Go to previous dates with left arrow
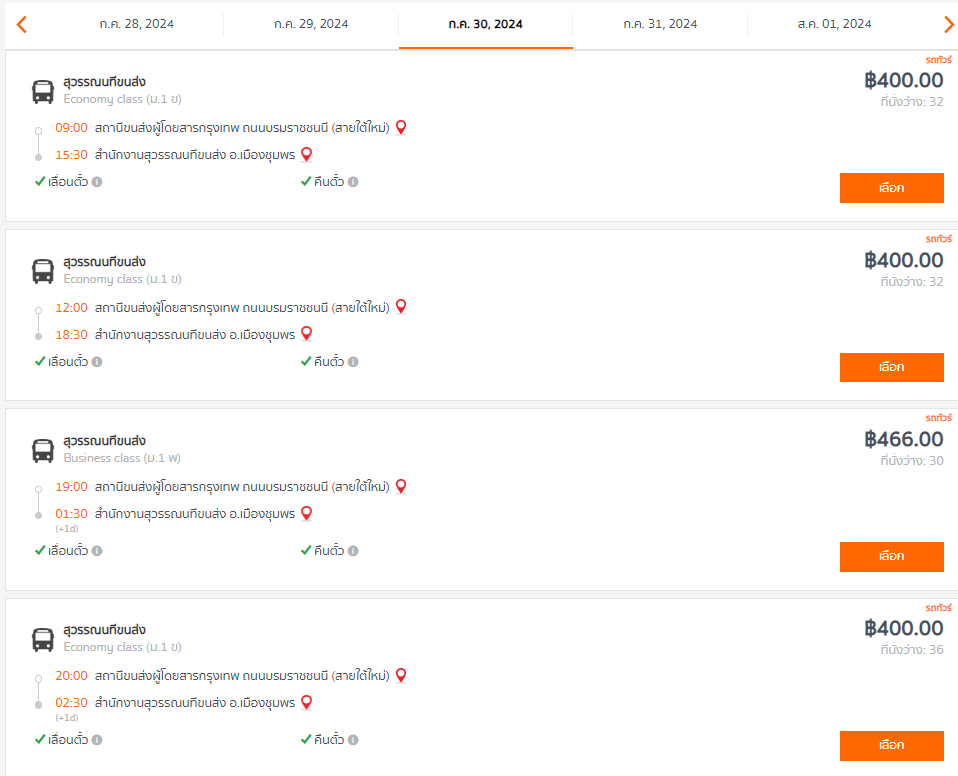The height and width of the screenshot is (776, 958). click(x=21, y=24)
